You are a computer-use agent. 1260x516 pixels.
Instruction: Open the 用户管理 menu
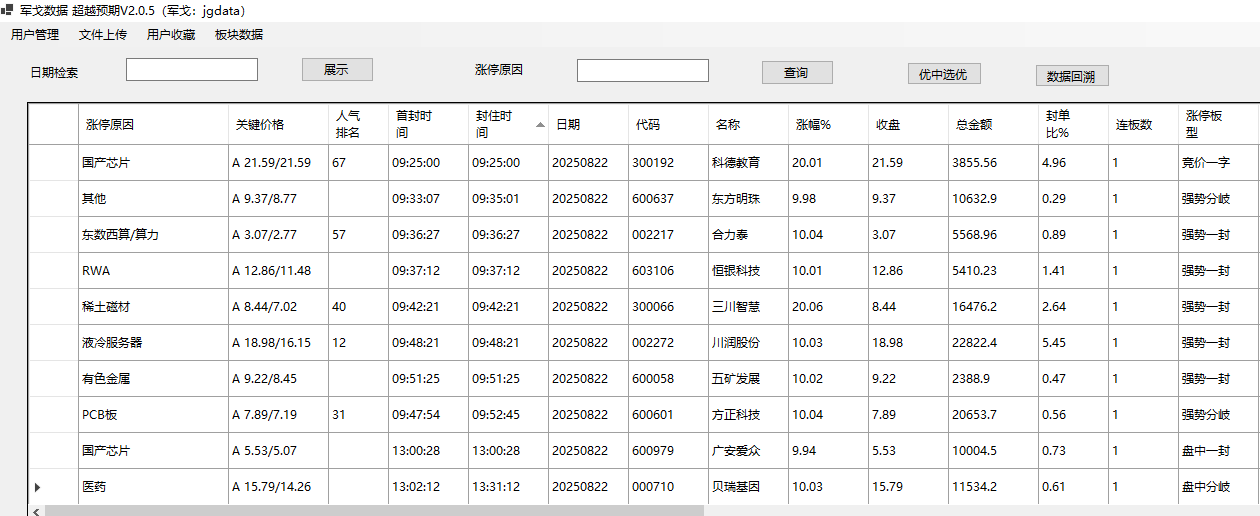35,35
